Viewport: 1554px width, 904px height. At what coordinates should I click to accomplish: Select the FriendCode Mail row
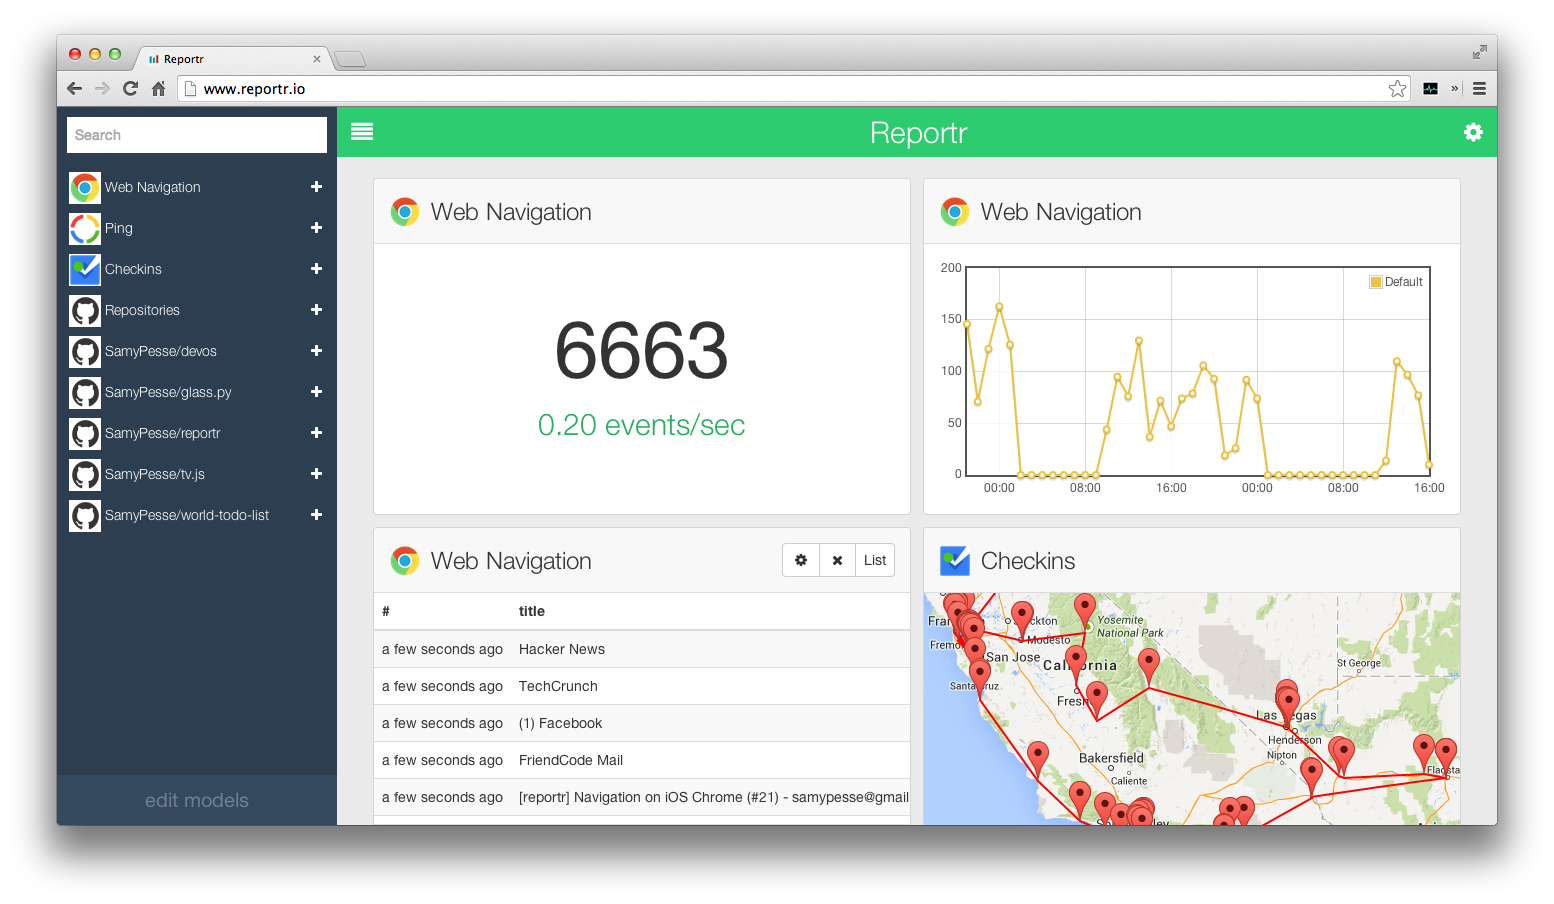642,760
